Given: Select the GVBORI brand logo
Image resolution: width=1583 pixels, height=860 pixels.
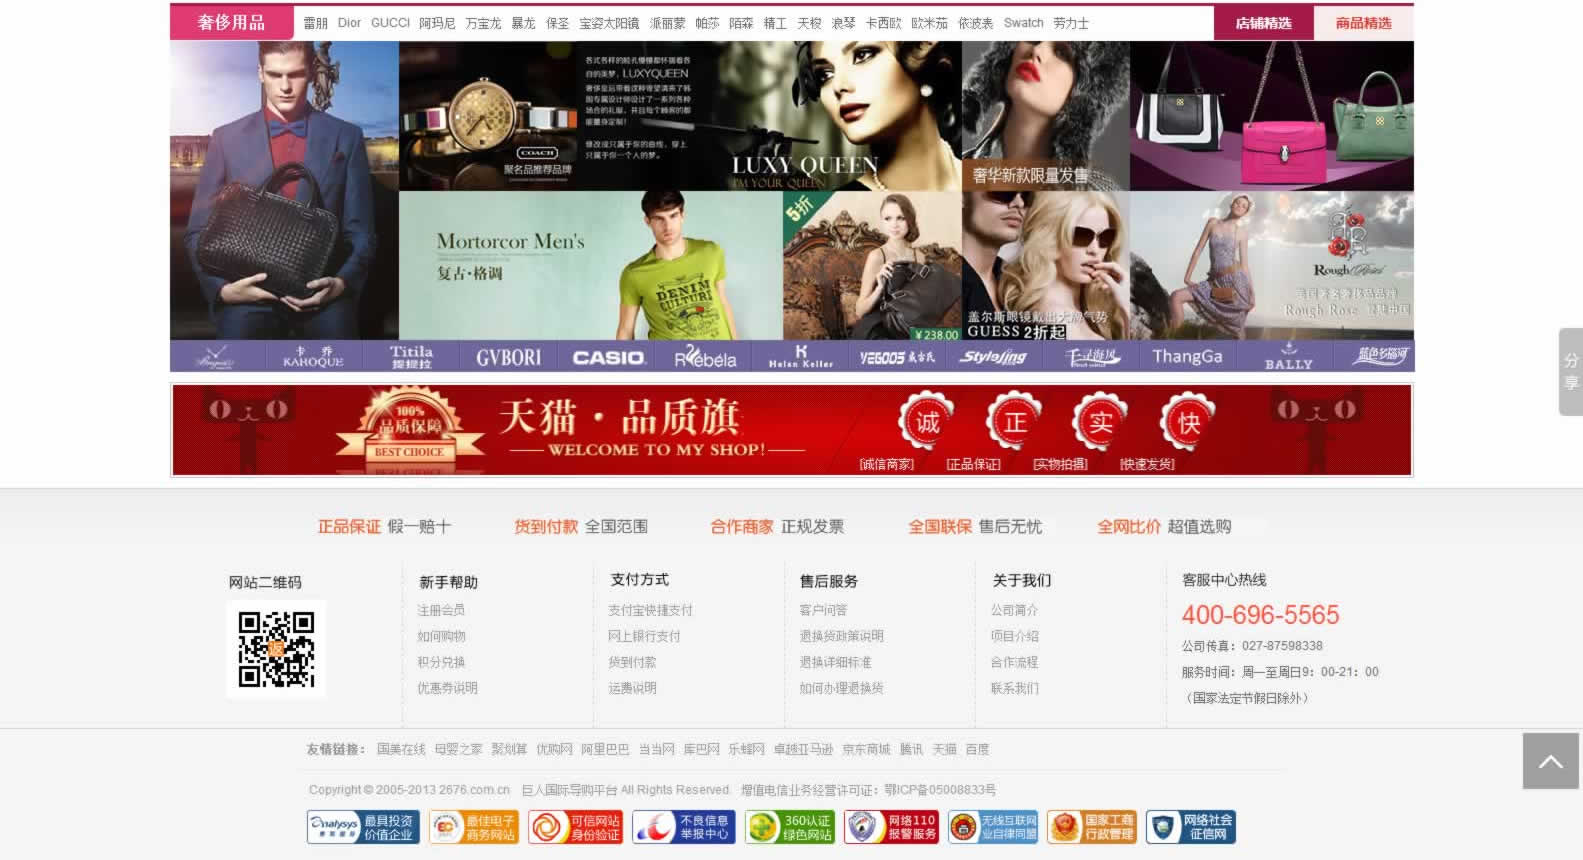Looking at the screenshot, I should pos(508,357).
